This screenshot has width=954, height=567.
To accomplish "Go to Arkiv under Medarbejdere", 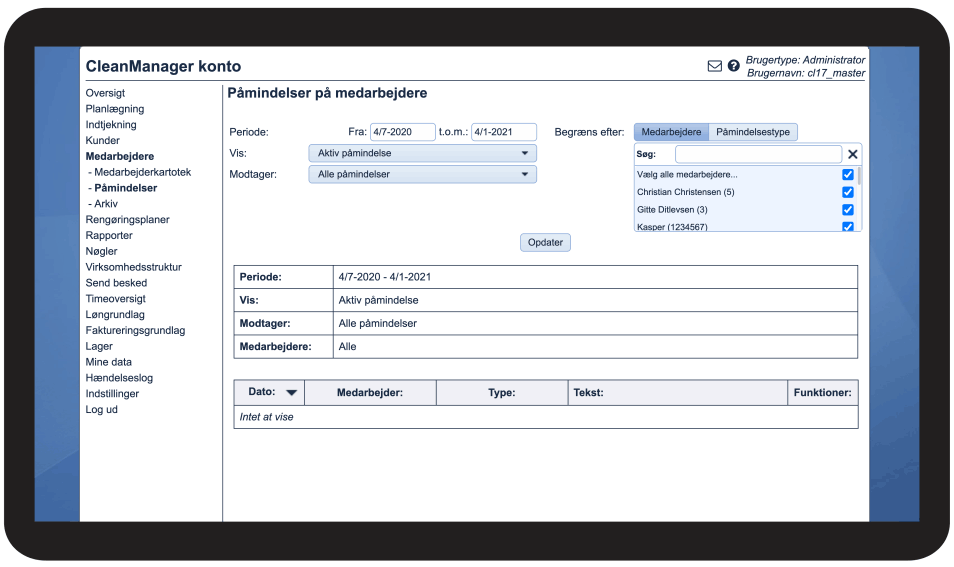I will click(x=106, y=204).
